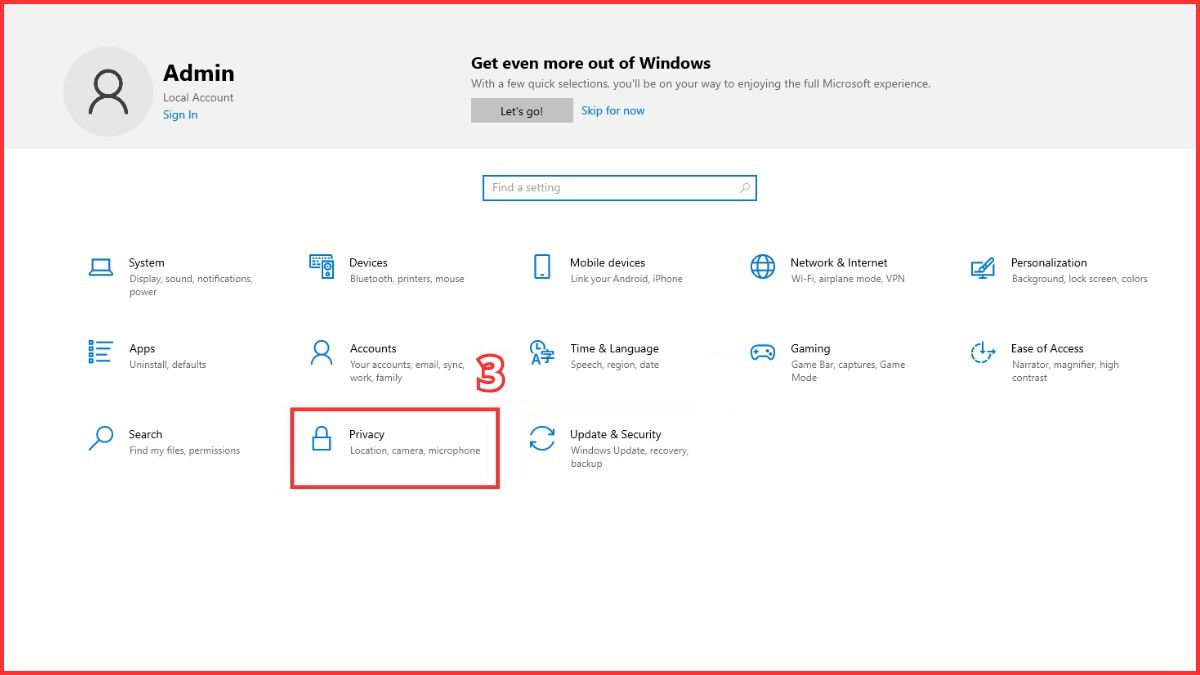
Task: Focus the Find a setting search field
Action: [x=619, y=188]
